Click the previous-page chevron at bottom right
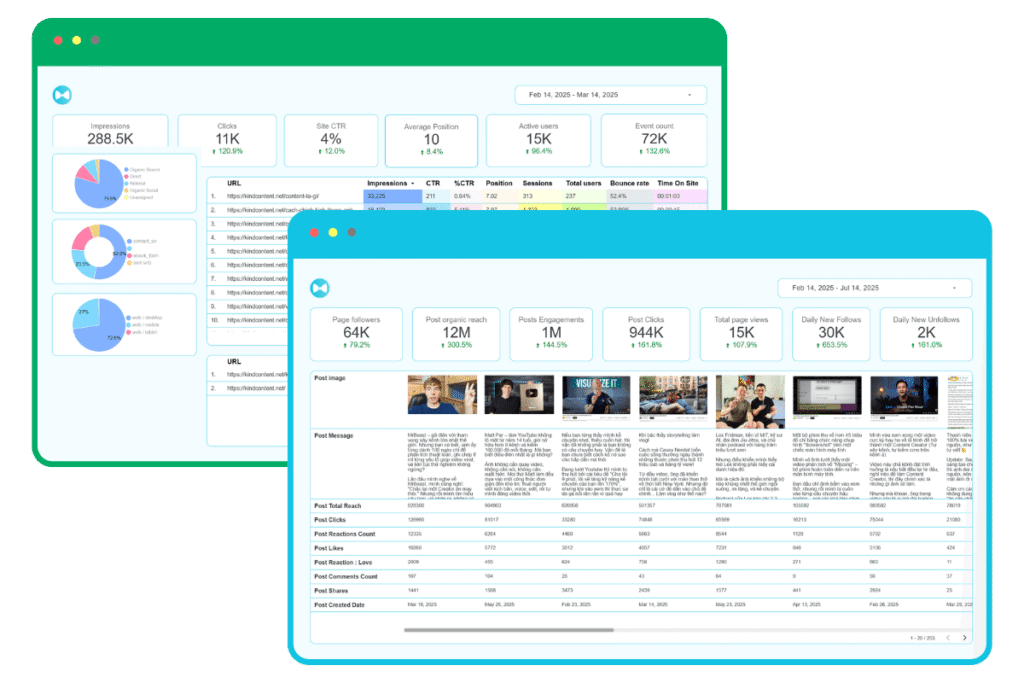The image size is (1024, 683). pyautogui.click(x=948, y=637)
